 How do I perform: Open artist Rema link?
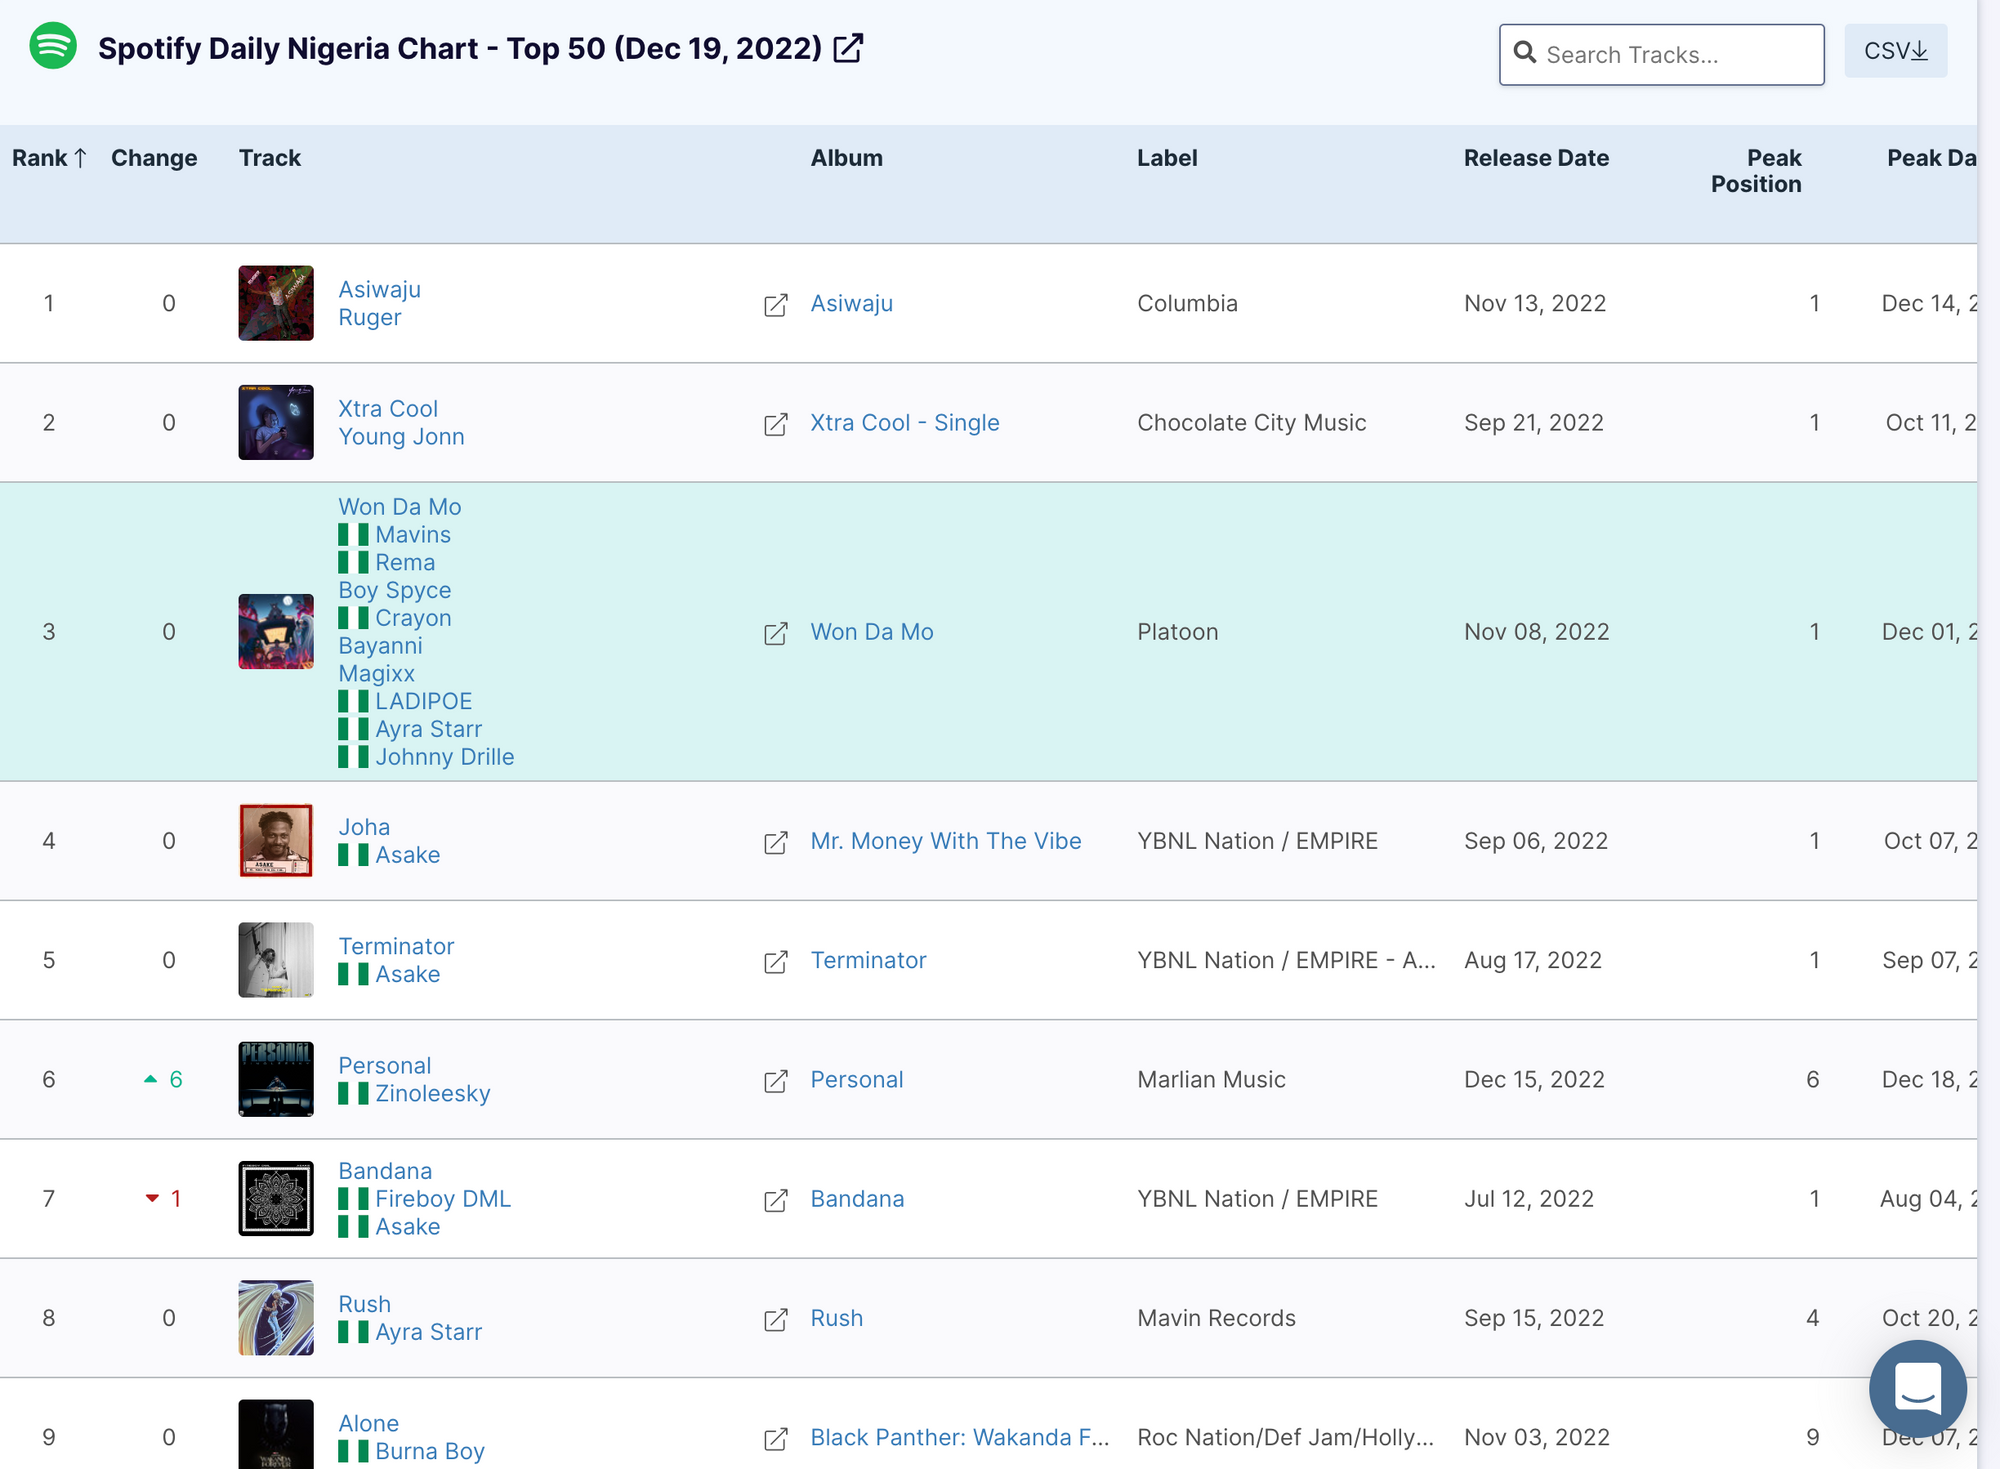coord(405,562)
